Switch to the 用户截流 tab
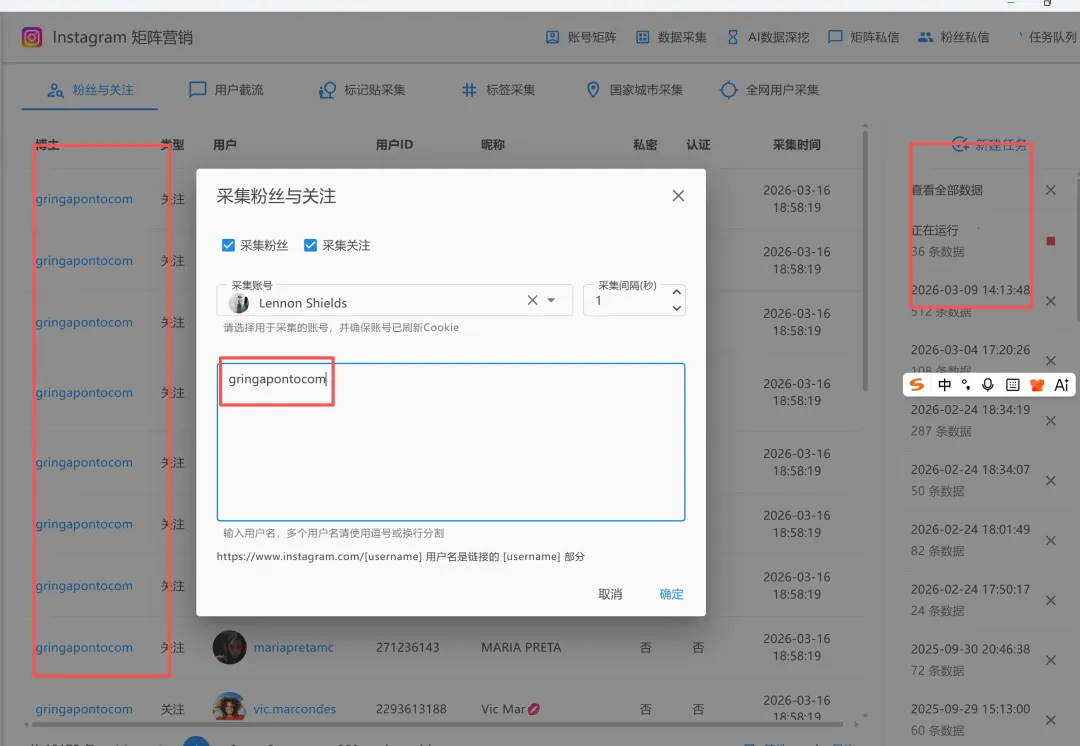The width and height of the screenshot is (1080, 746). tap(227, 89)
